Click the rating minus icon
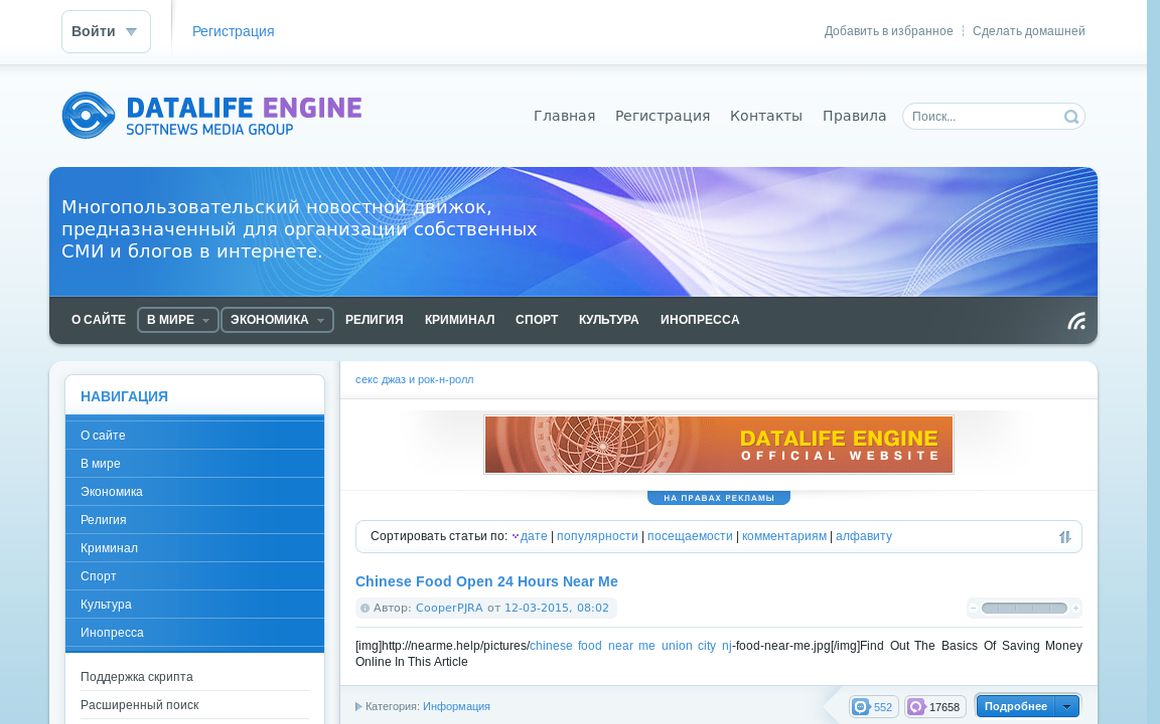1160x724 pixels. (974, 608)
